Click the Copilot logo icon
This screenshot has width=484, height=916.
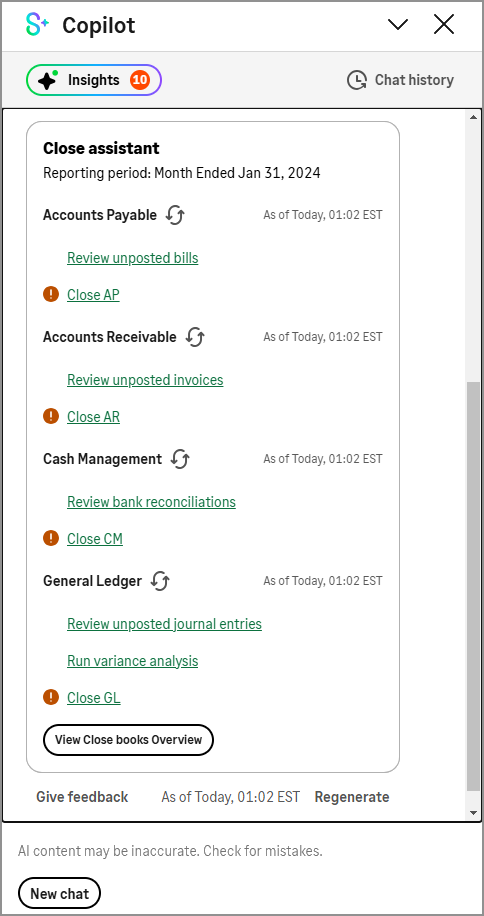pos(37,25)
